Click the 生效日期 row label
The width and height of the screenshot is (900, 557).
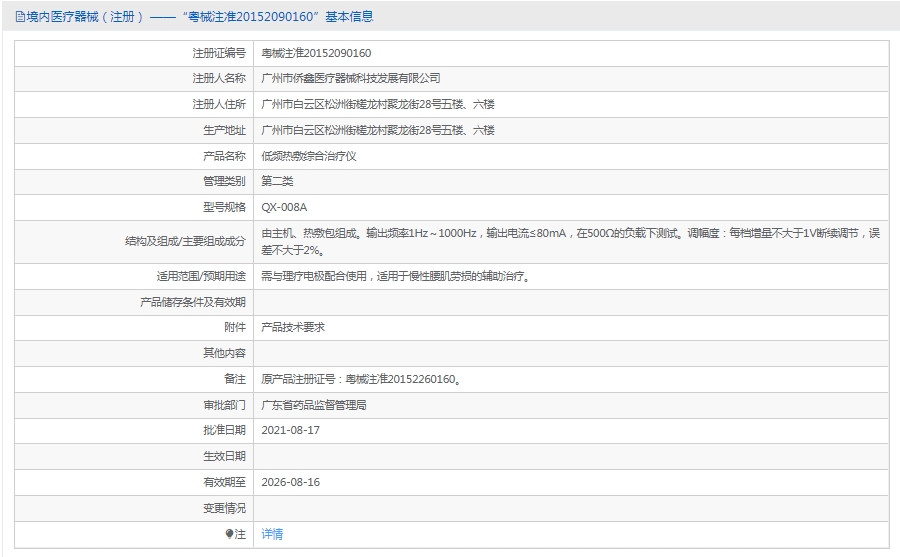coord(224,457)
